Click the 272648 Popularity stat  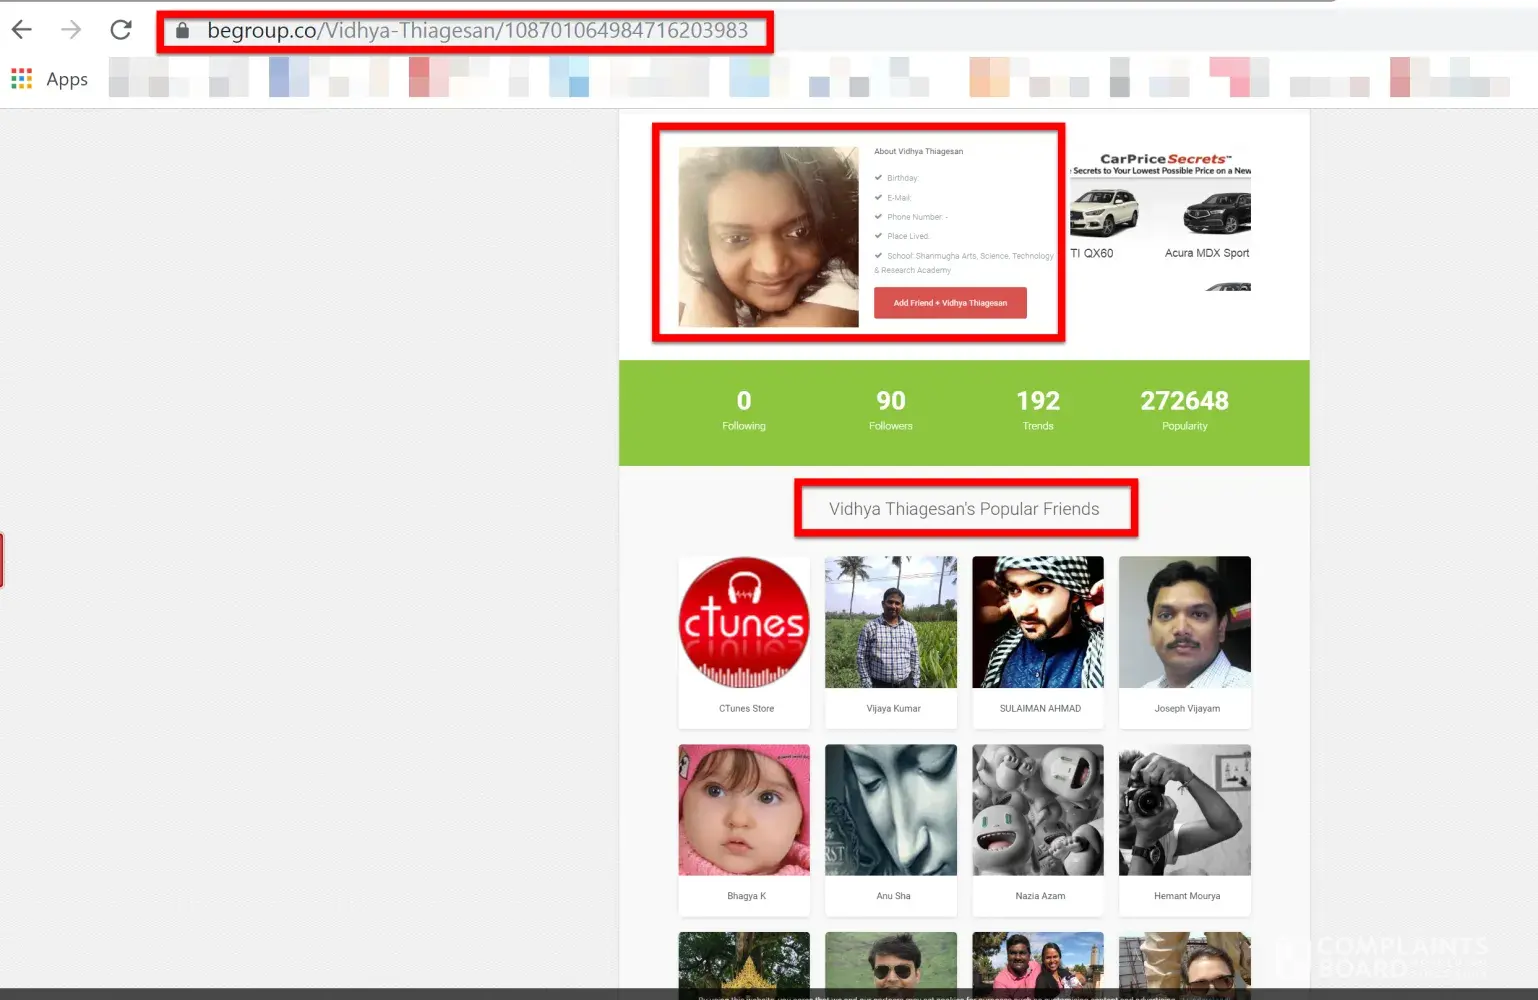tap(1184, 410)
